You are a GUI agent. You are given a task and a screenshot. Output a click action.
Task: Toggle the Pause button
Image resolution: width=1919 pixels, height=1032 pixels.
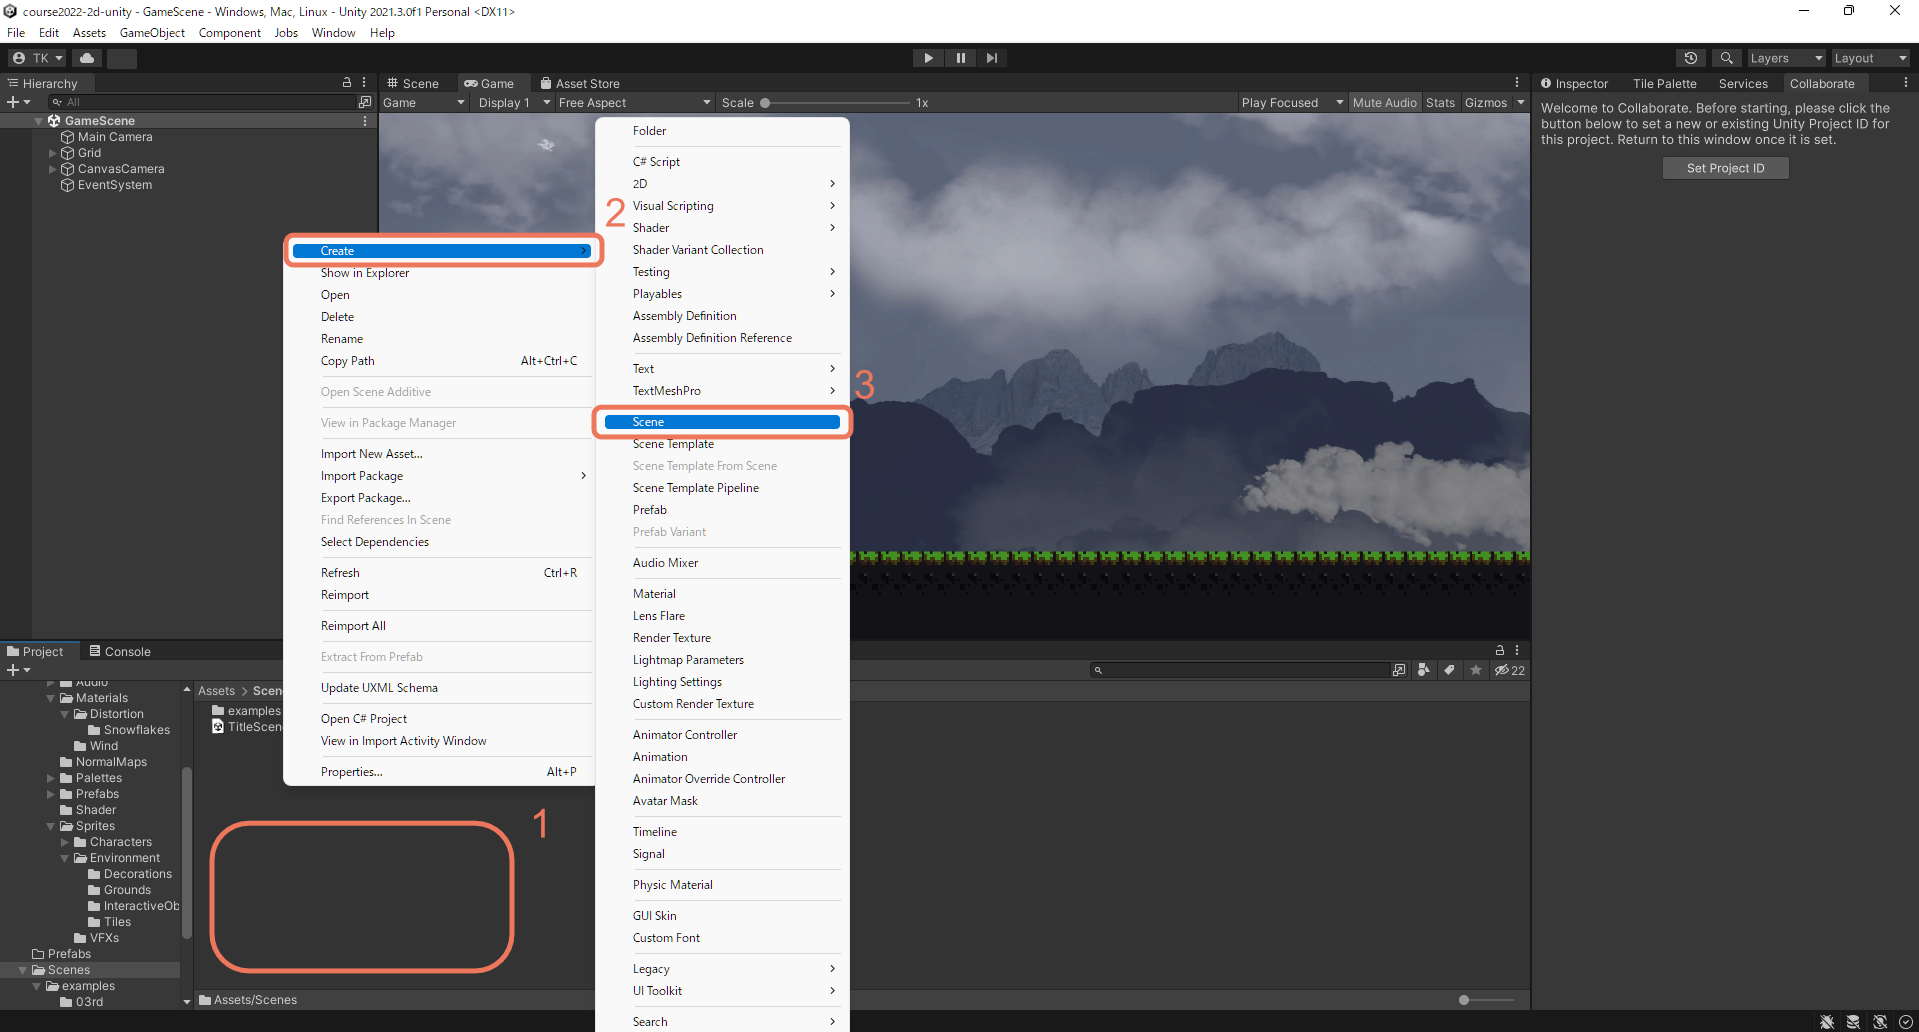(960, 58)
